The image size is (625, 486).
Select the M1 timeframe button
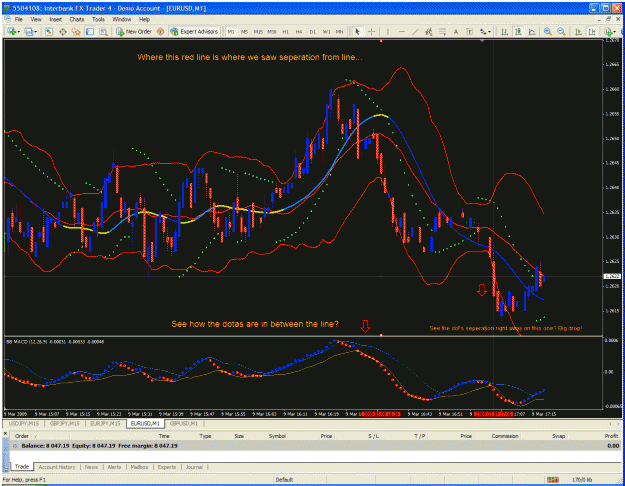231,31
